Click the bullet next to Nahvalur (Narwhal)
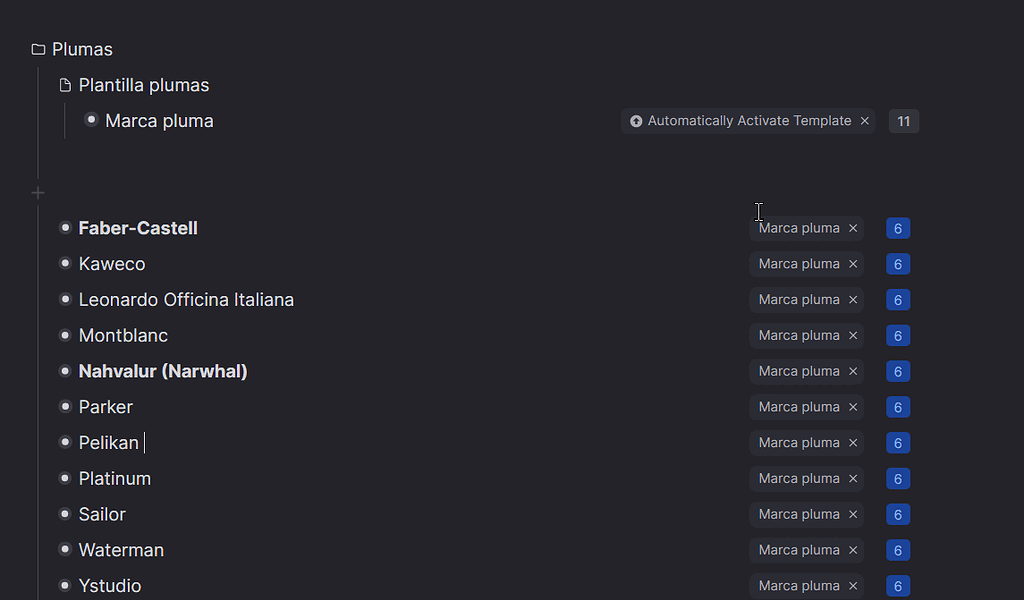This screenshot has width=1024, height=600. tap(65, 371)
